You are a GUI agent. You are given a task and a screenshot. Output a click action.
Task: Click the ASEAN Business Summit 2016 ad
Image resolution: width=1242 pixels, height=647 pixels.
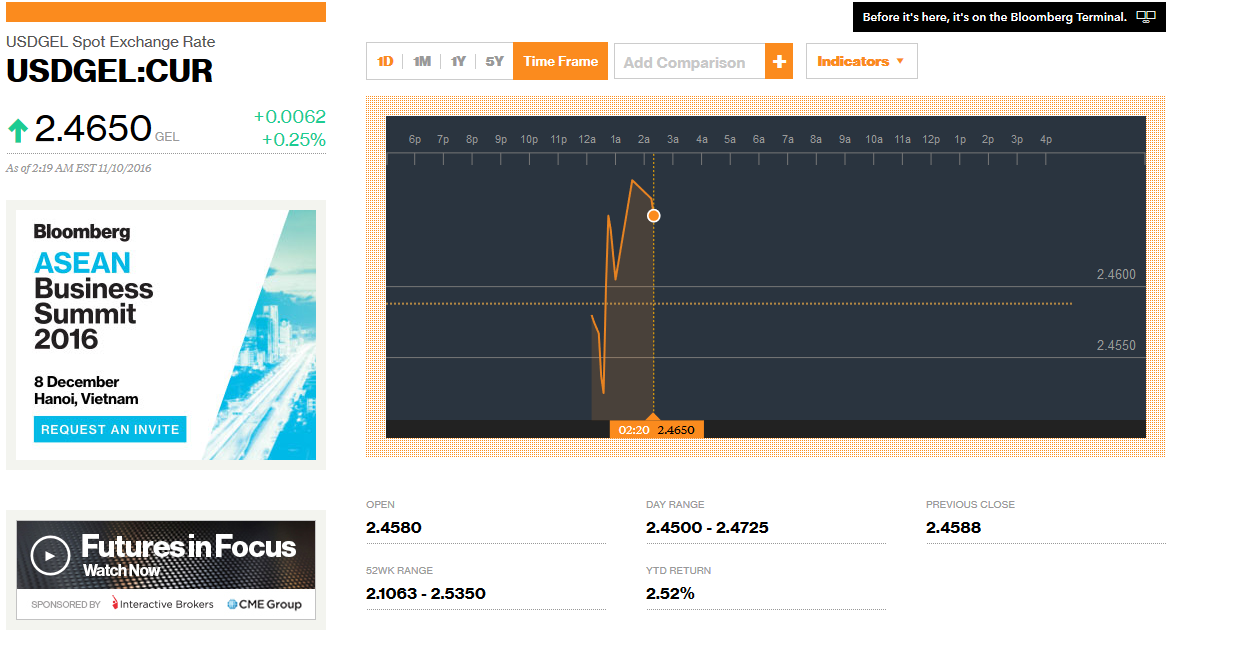166,335
